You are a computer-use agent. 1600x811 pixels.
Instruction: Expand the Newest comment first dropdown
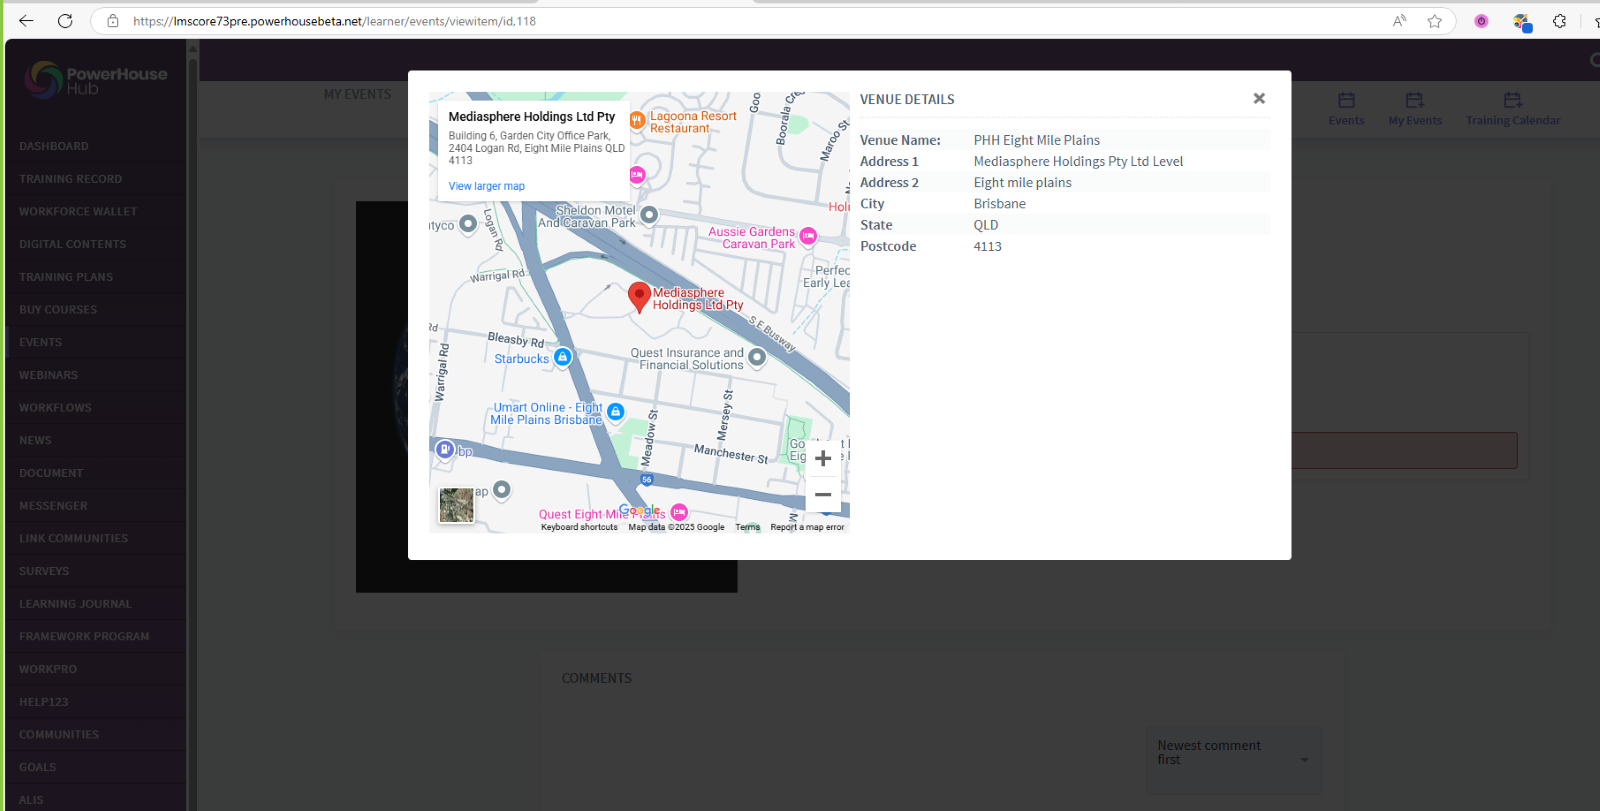pos(1233,759)
